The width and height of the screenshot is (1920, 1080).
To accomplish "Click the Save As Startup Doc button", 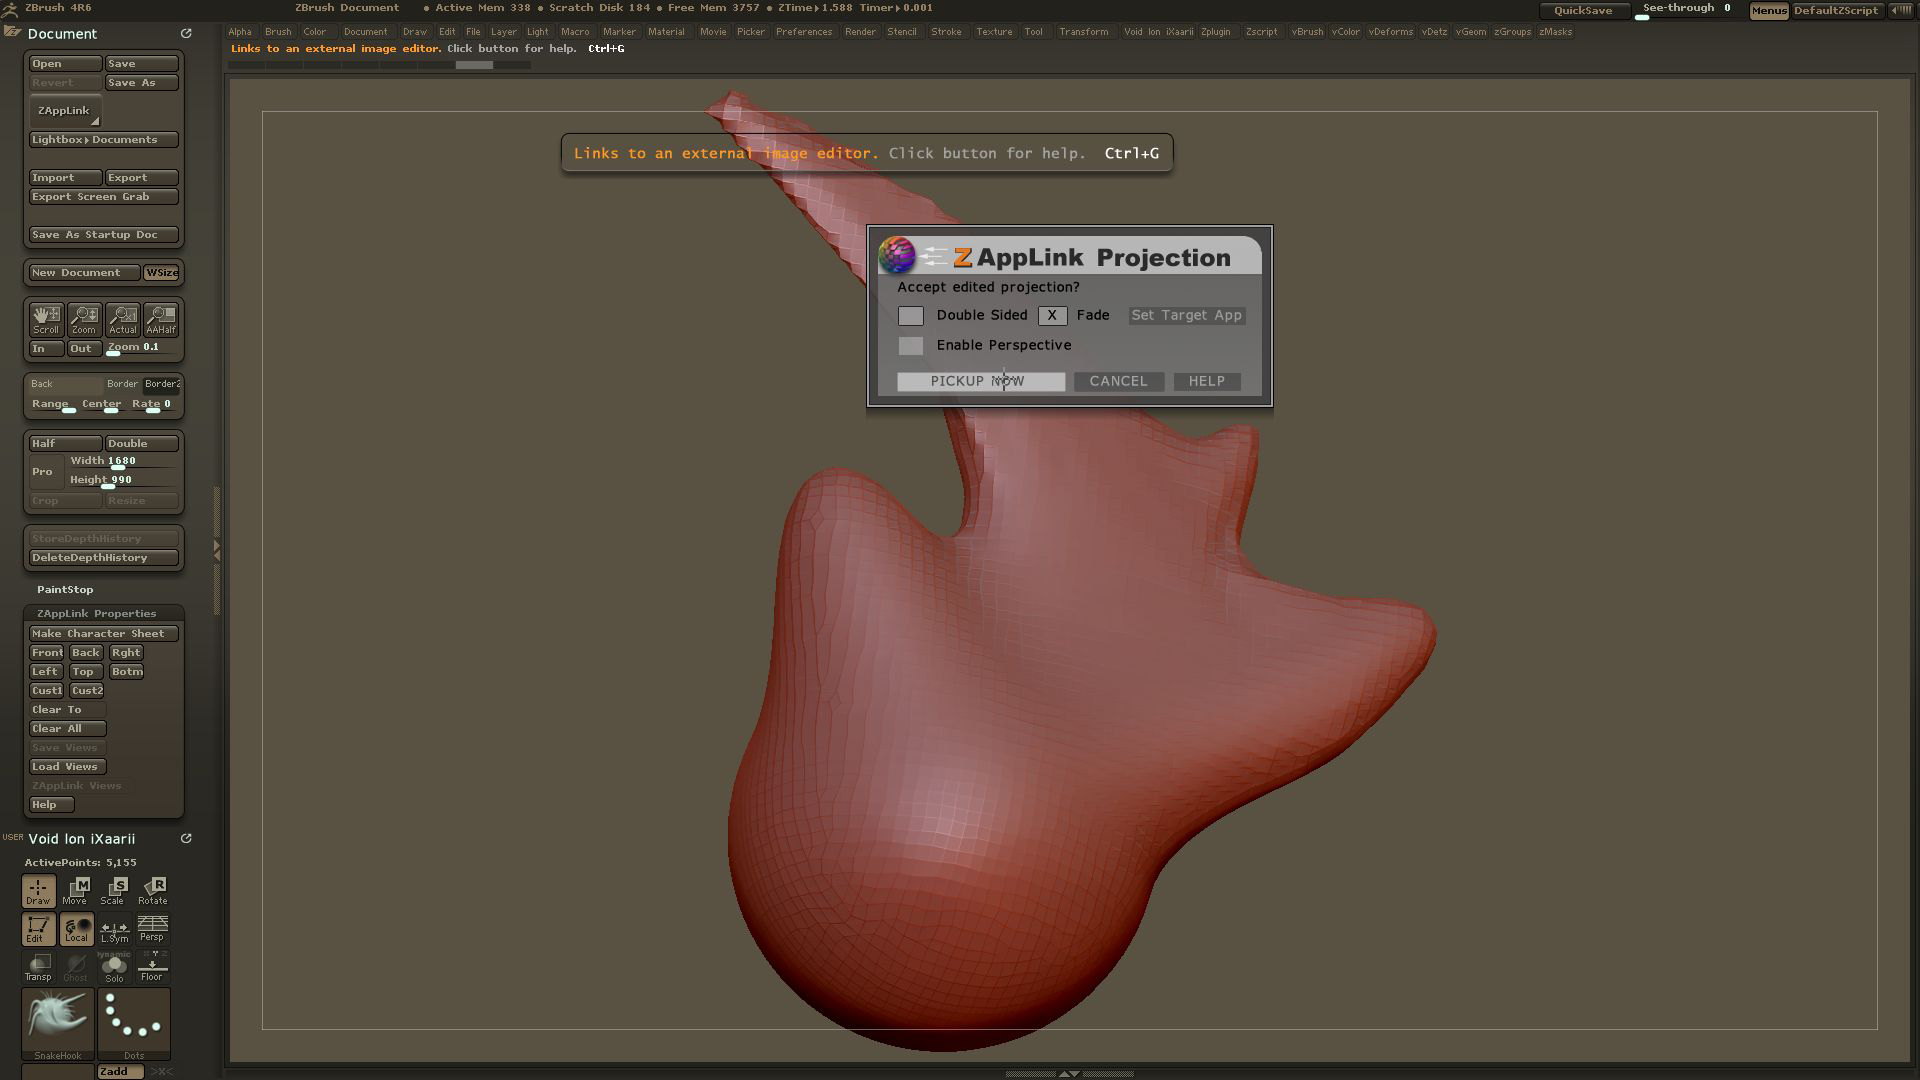I will [104, 235].
